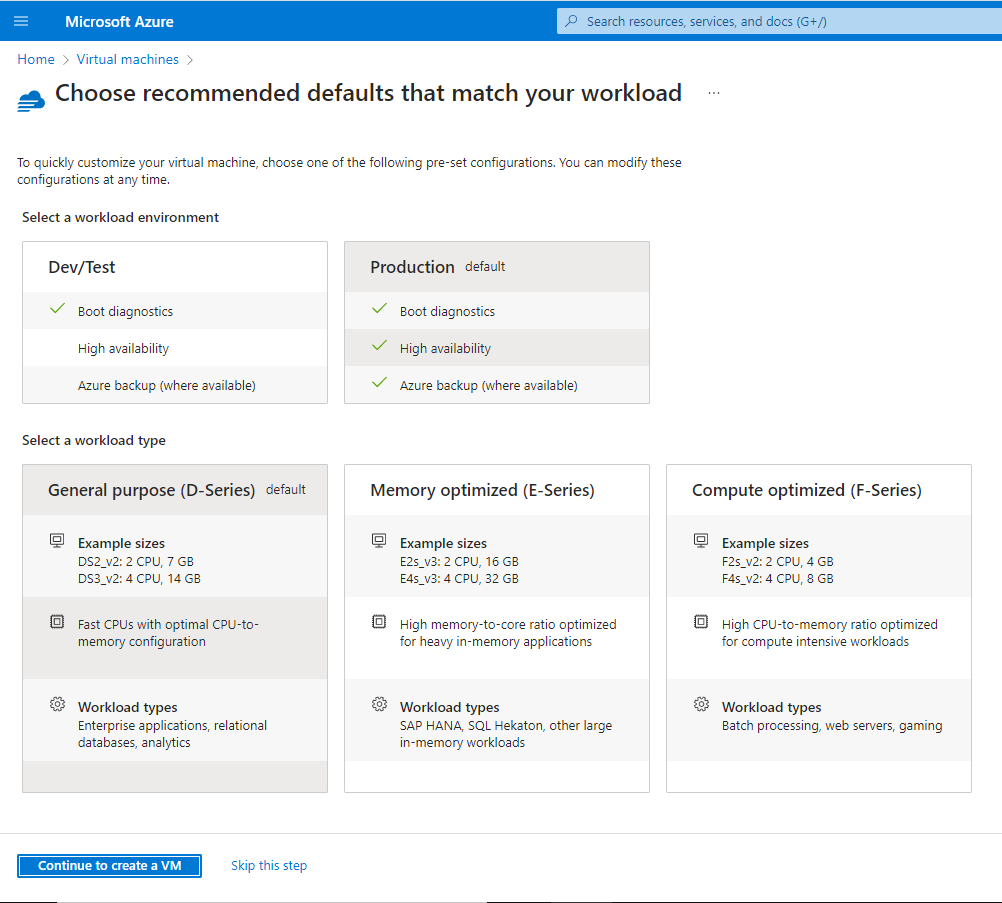Click gear icon in Compute optimized card

[x=701, y=705]
